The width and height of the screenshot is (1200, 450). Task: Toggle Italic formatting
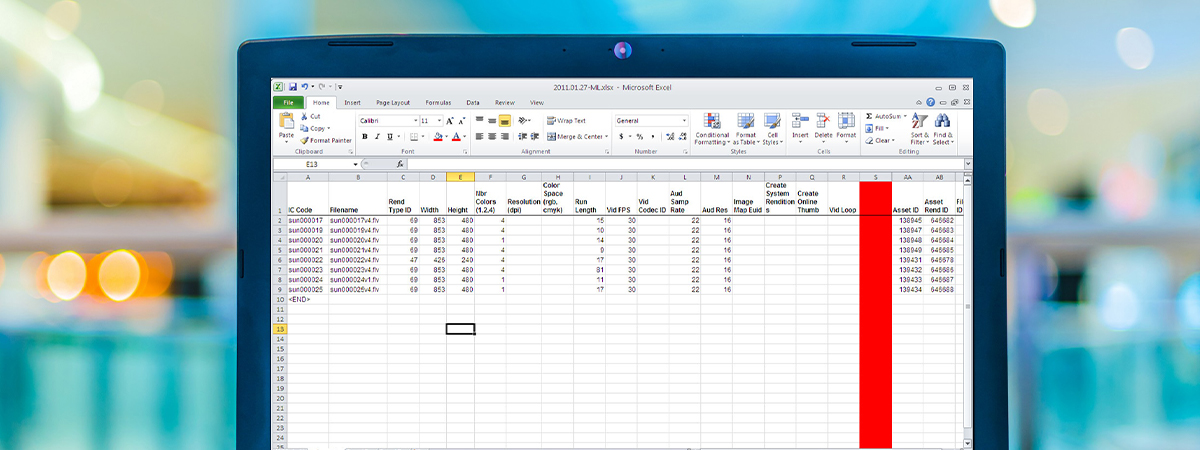377,137
